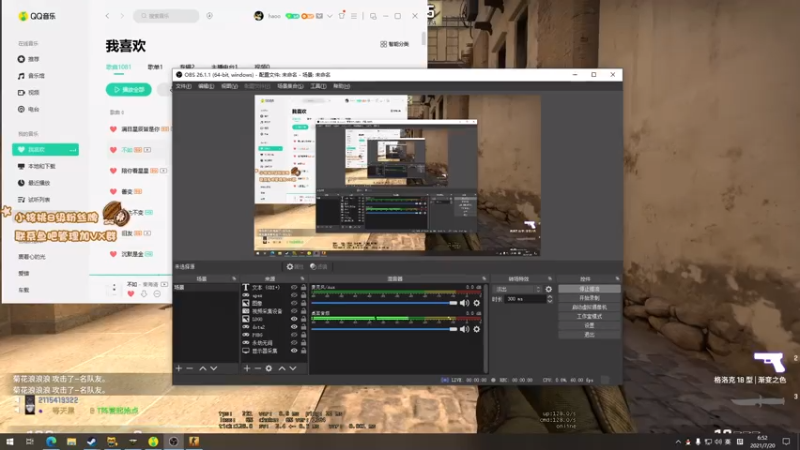
Task: Click the QQ音乐 search field
Action: 166,16
